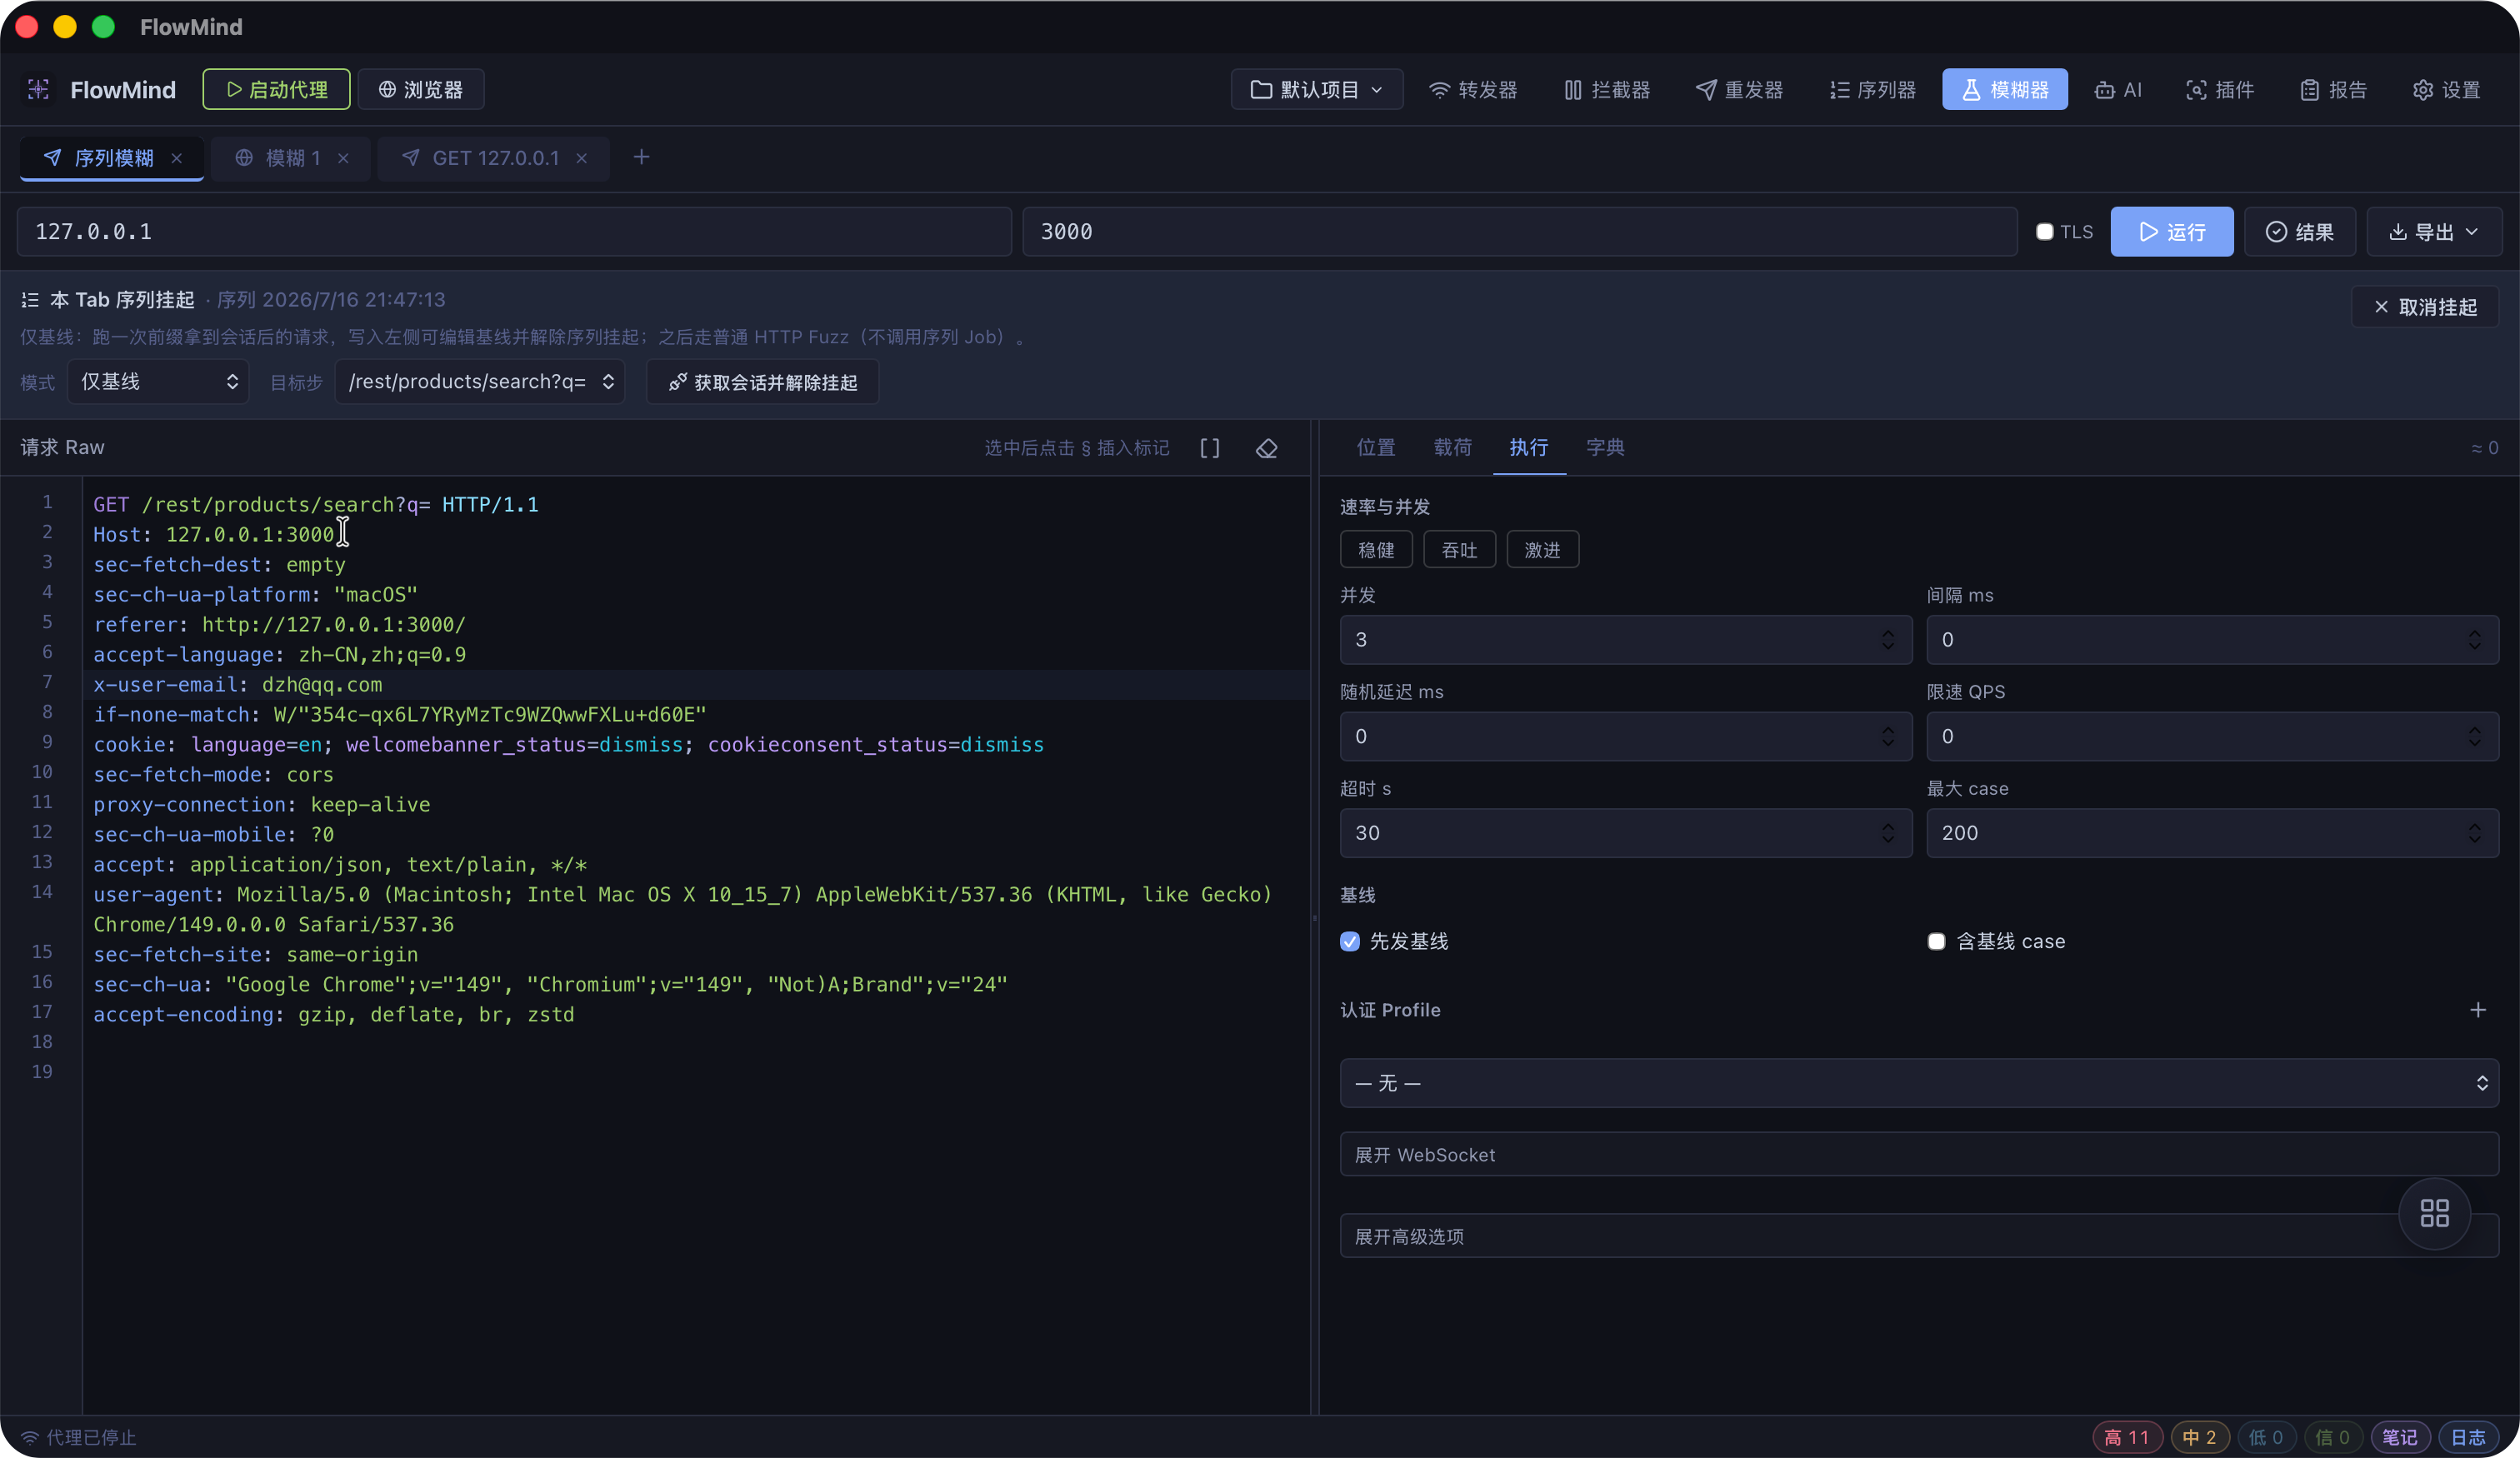
Task: Adjust the 最大 case stepper arrows
Action: (x=2474, y=833)
